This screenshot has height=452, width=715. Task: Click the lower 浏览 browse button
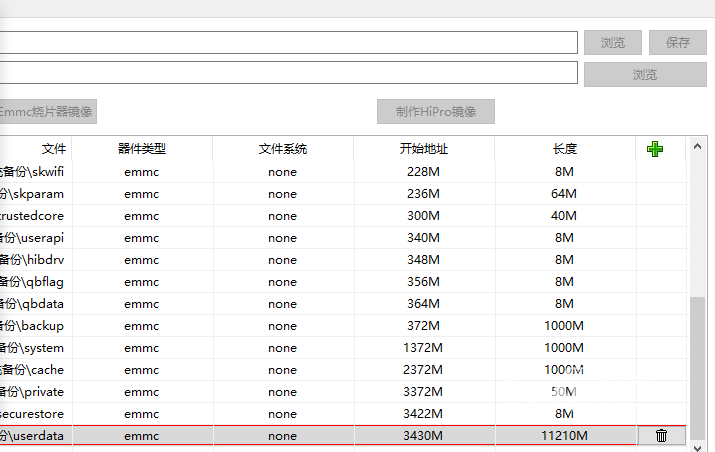pos(645,74)
